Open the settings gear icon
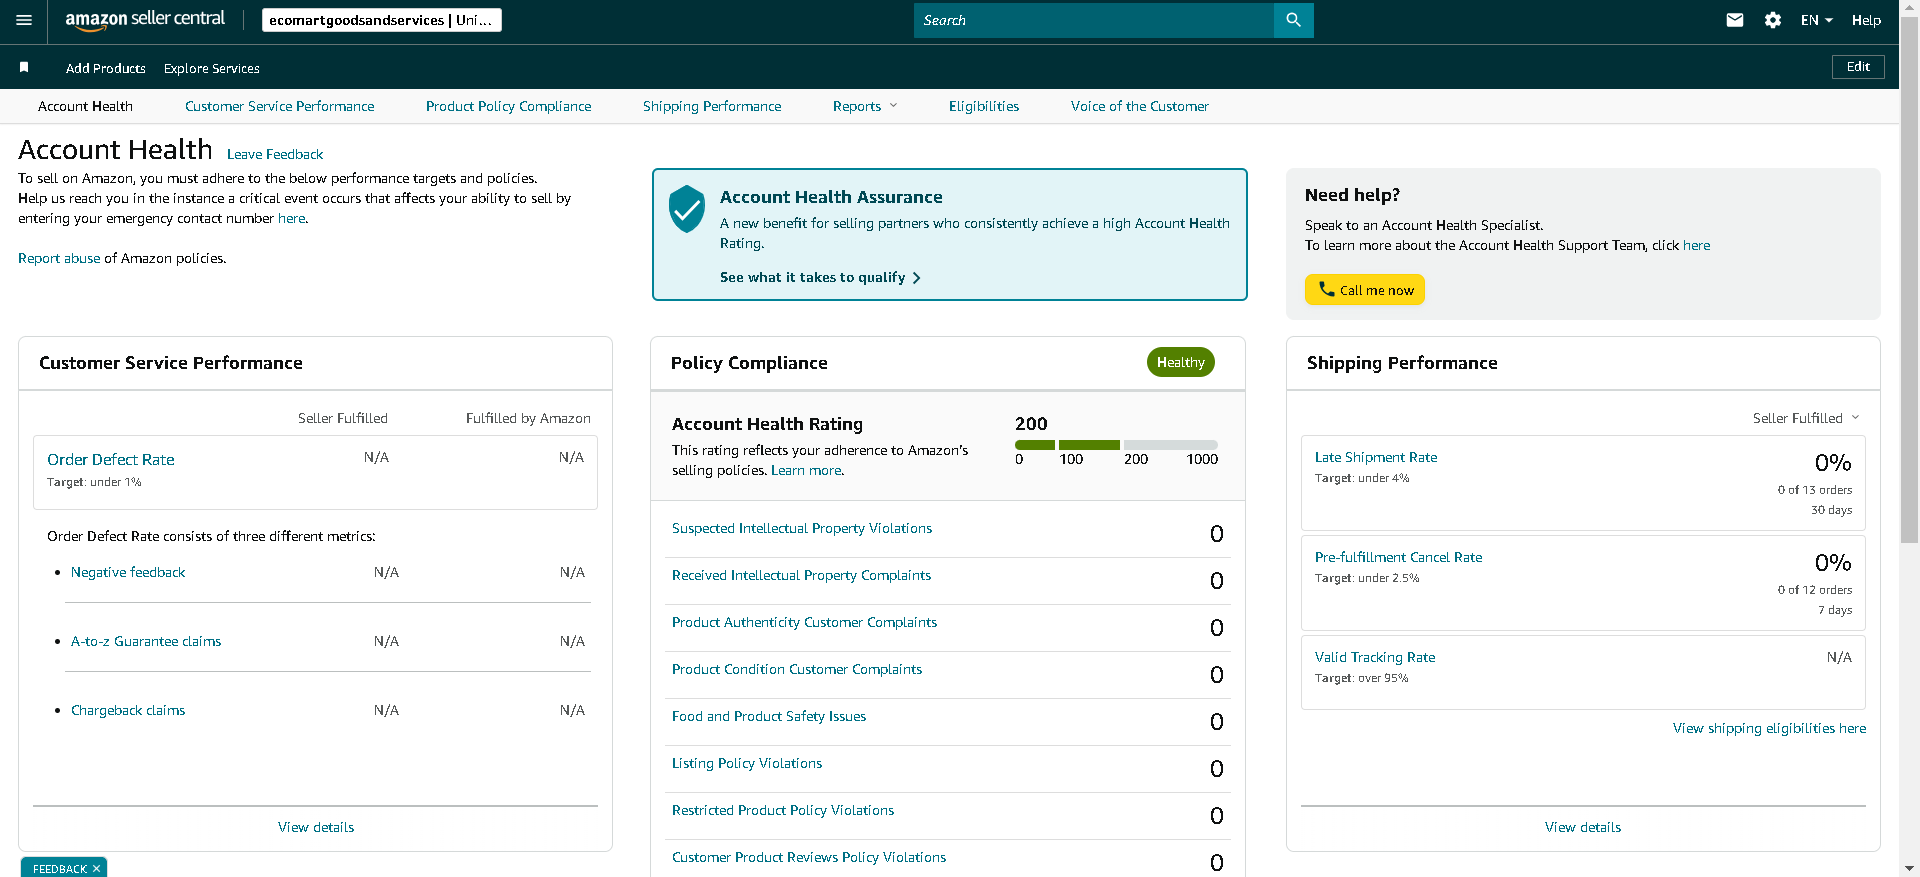This screenshot has width=1920, height=877. [x=1773, y=20]
